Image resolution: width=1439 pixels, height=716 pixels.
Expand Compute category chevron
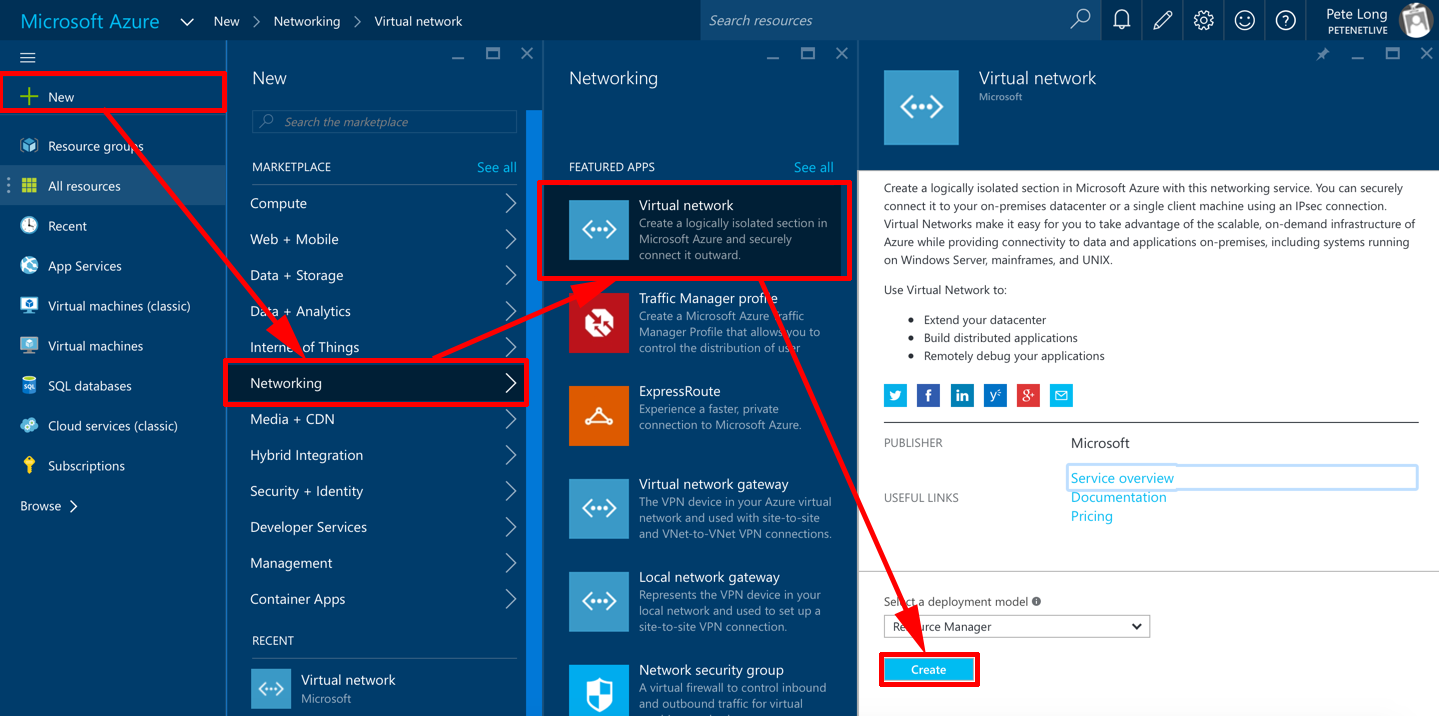click(510, 203)
